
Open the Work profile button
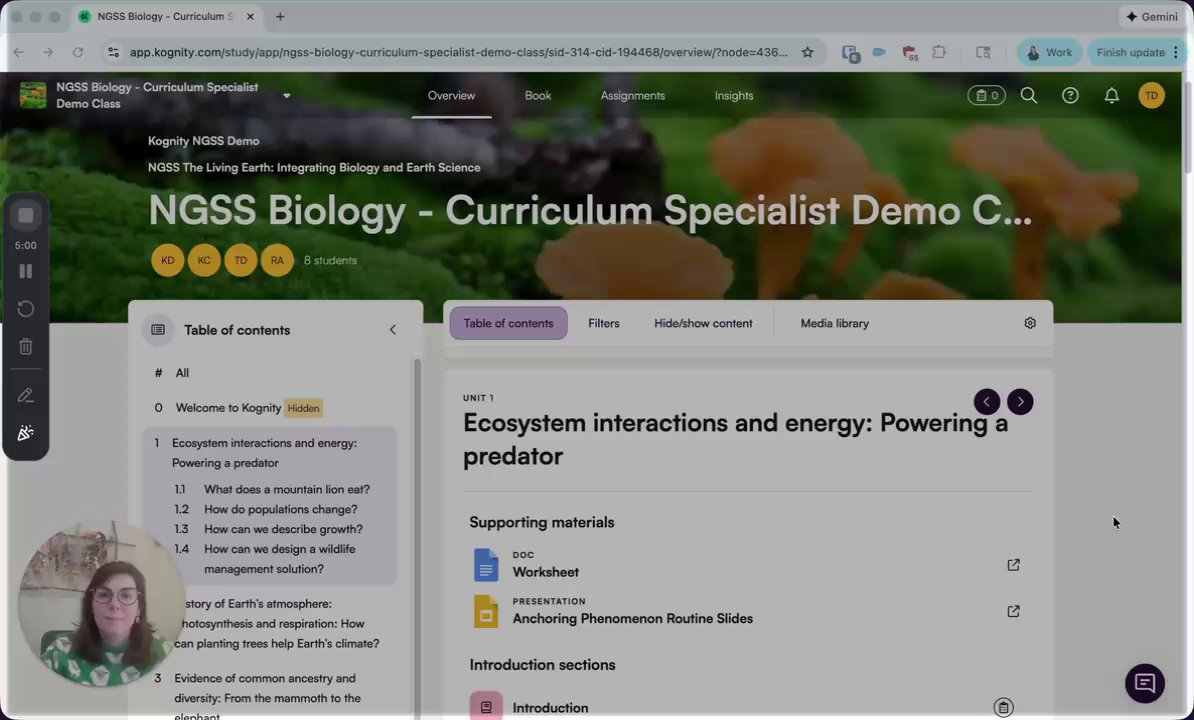(x=1049, y=53)
